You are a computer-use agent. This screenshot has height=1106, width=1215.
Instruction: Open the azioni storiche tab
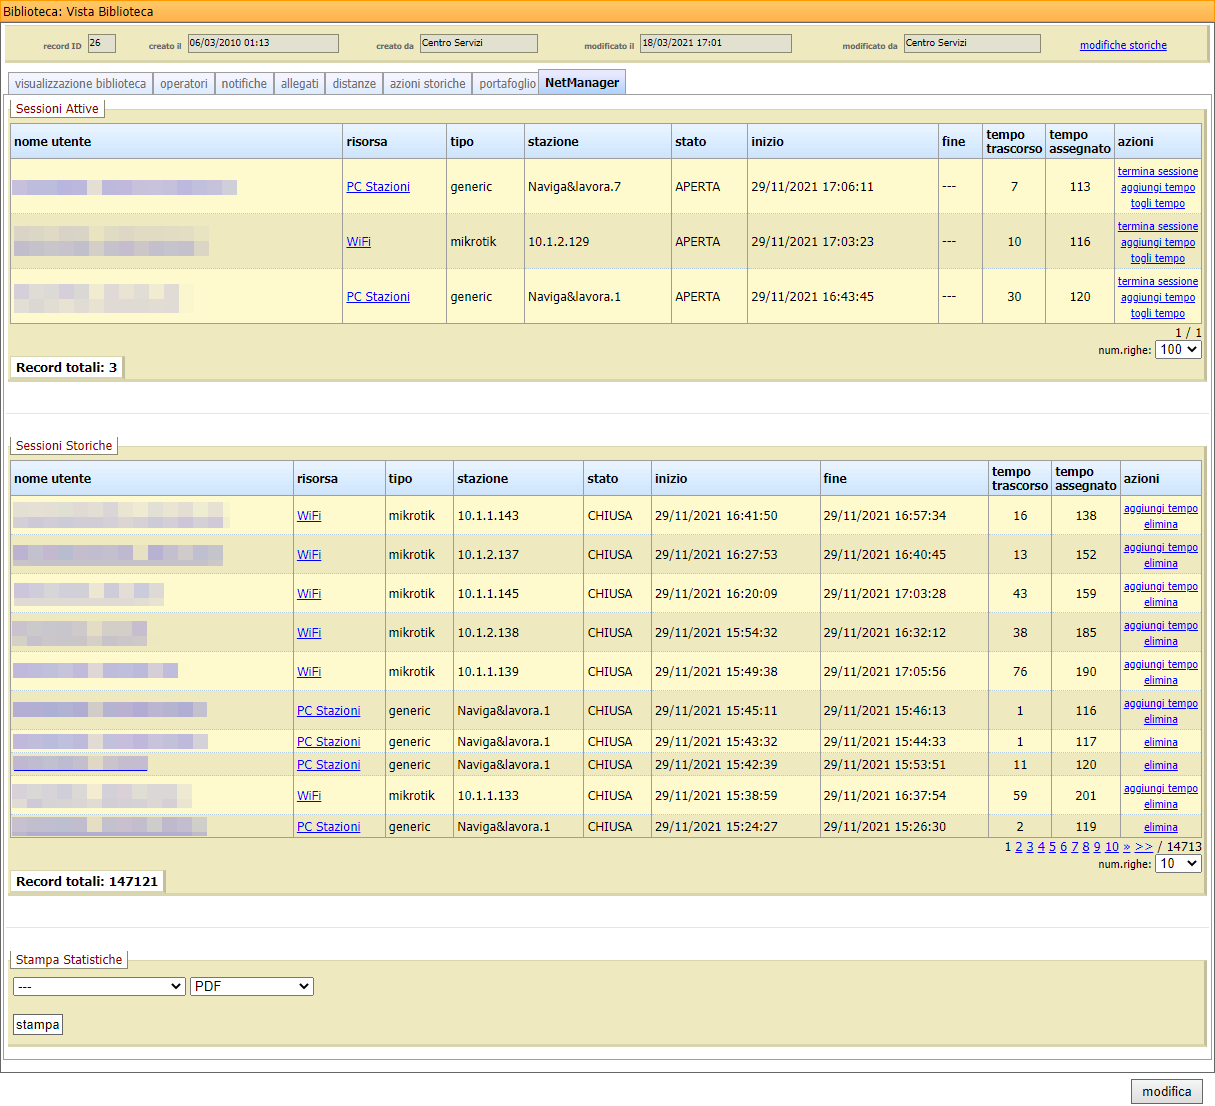tap(427, 84)
